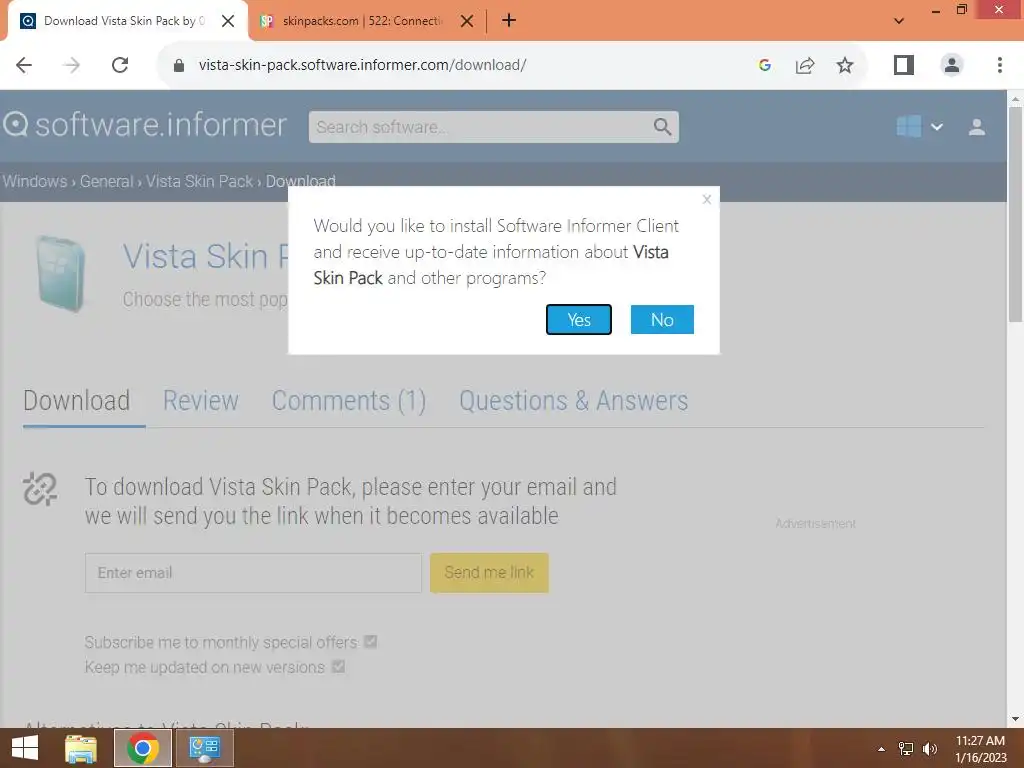The image size is (1024, 768).
Task: Switch to the skinpacks.com tab
Action: (x=362, y=21)
